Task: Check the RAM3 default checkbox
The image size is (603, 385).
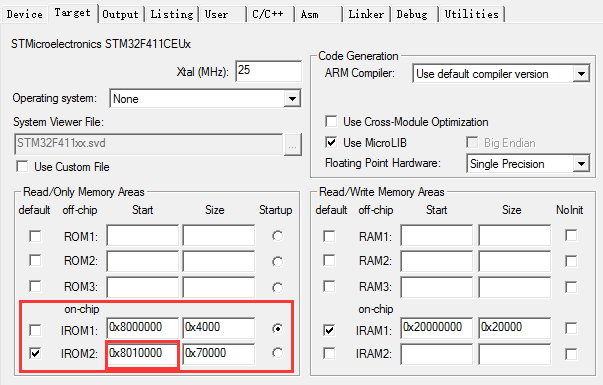Action: click(329, 286)
